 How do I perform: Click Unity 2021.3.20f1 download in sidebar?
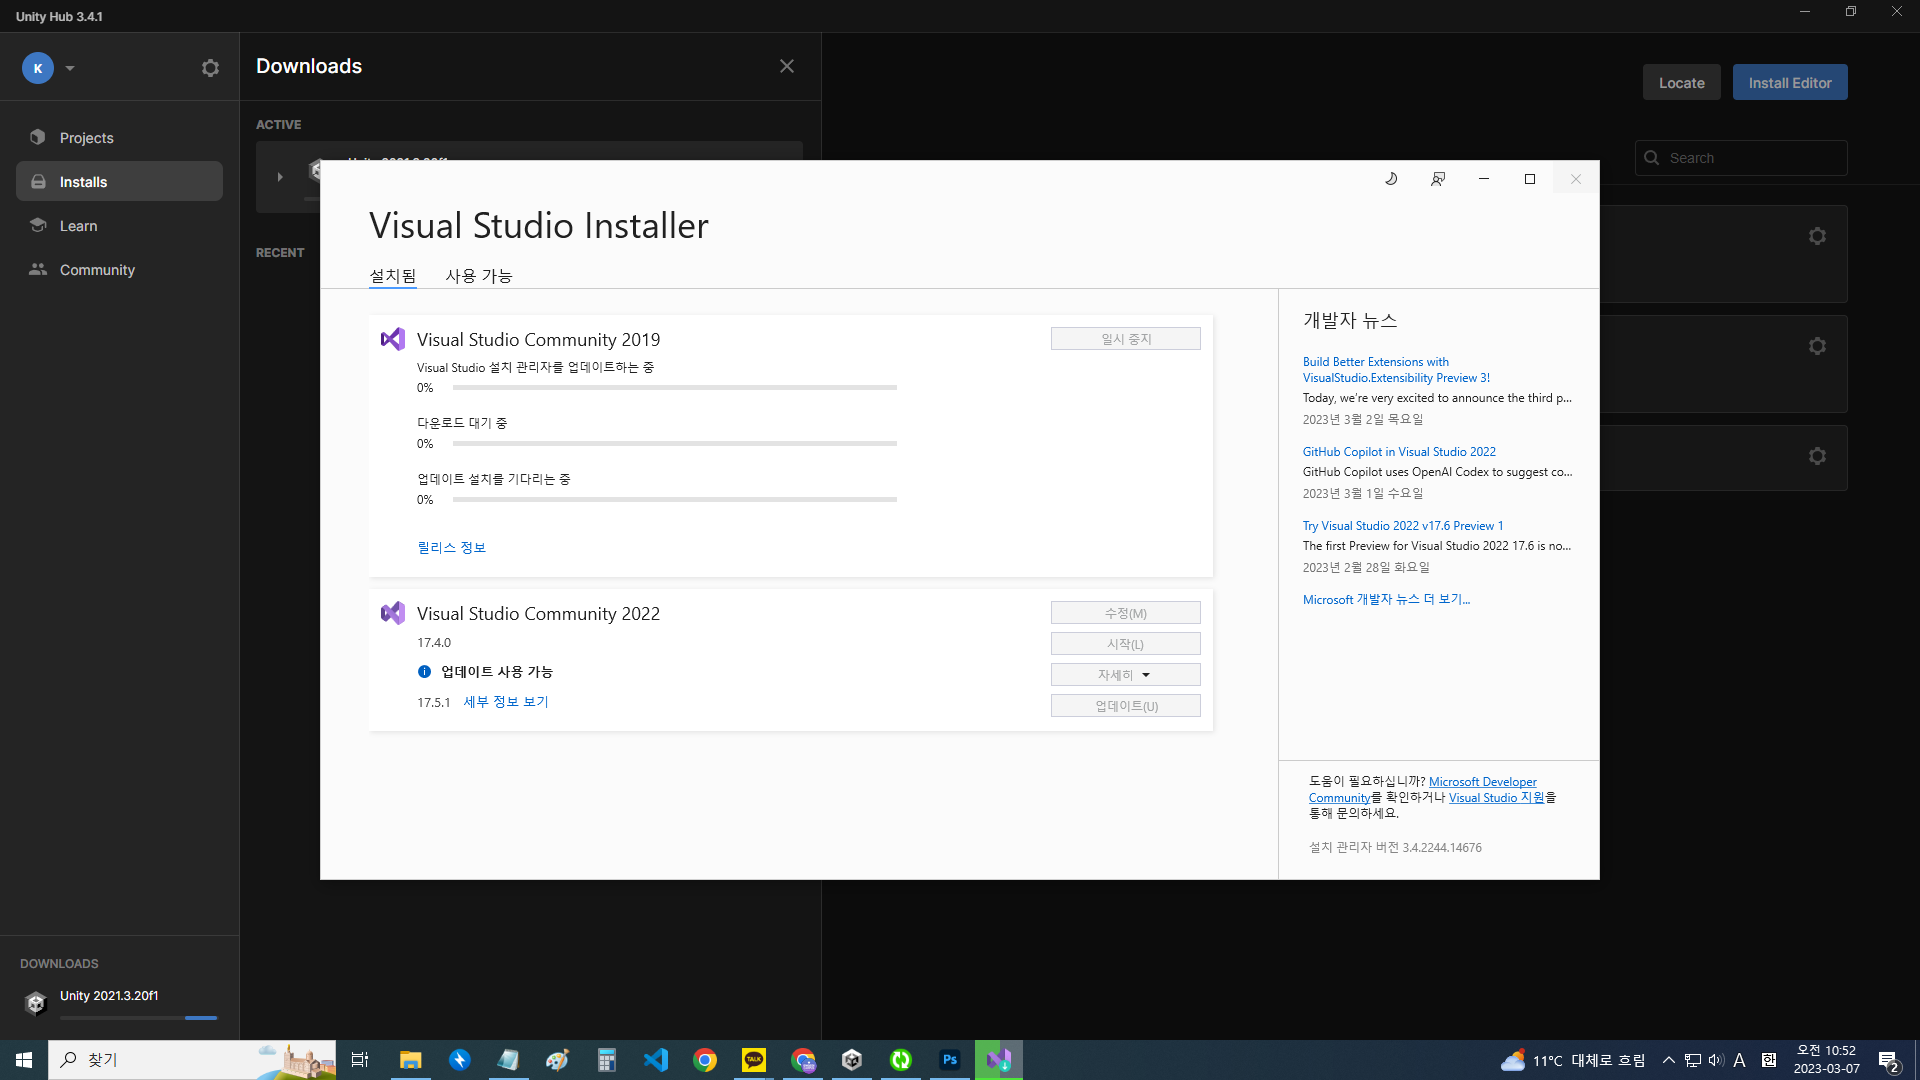pyautogui.click(x=119, y=1002)
